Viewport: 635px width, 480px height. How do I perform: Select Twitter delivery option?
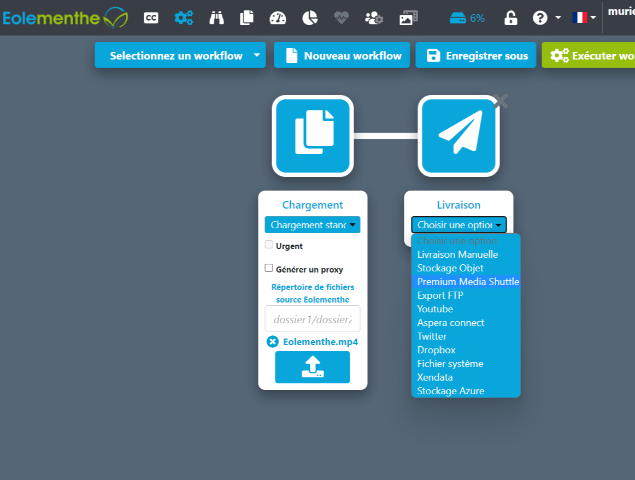click(x=466, y=336)
